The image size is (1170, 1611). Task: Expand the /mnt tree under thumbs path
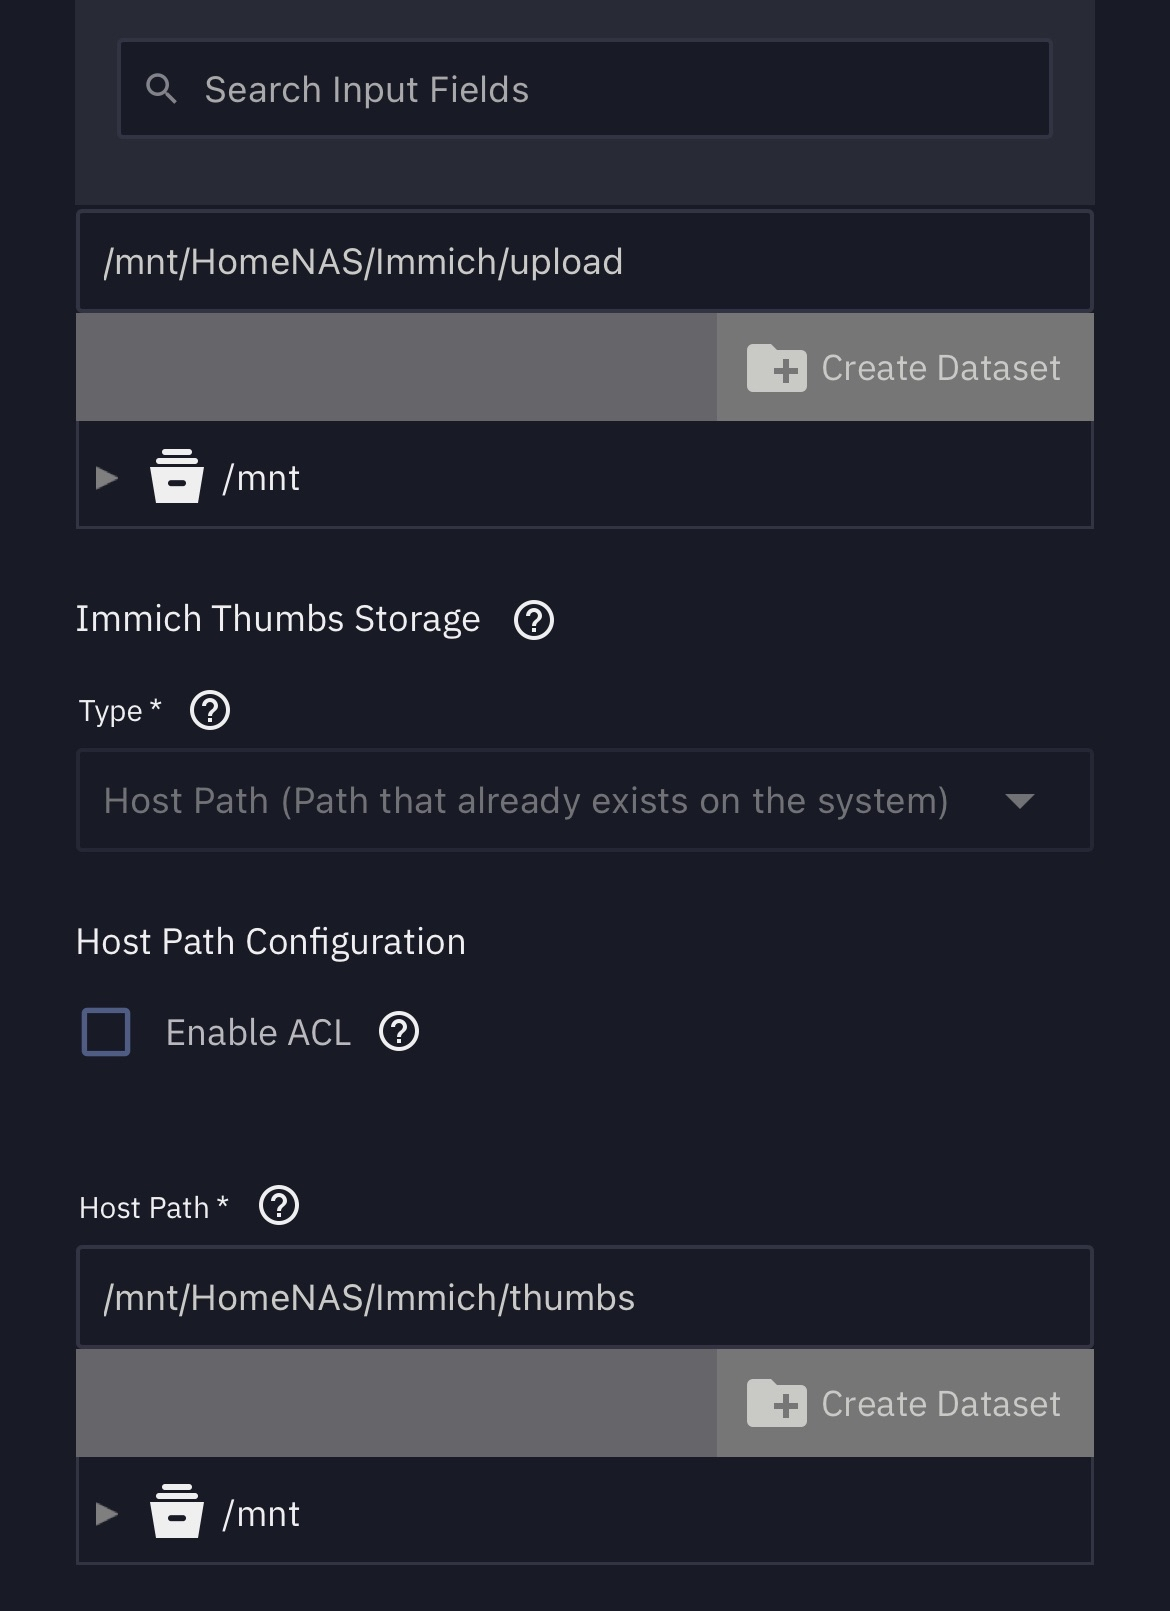point(107,1514)
